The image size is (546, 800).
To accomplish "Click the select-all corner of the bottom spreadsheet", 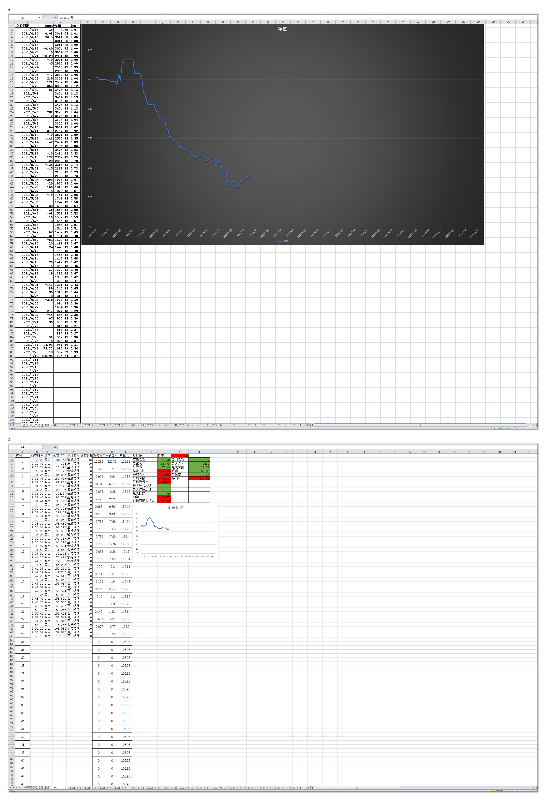I will (x=12, y=452).
